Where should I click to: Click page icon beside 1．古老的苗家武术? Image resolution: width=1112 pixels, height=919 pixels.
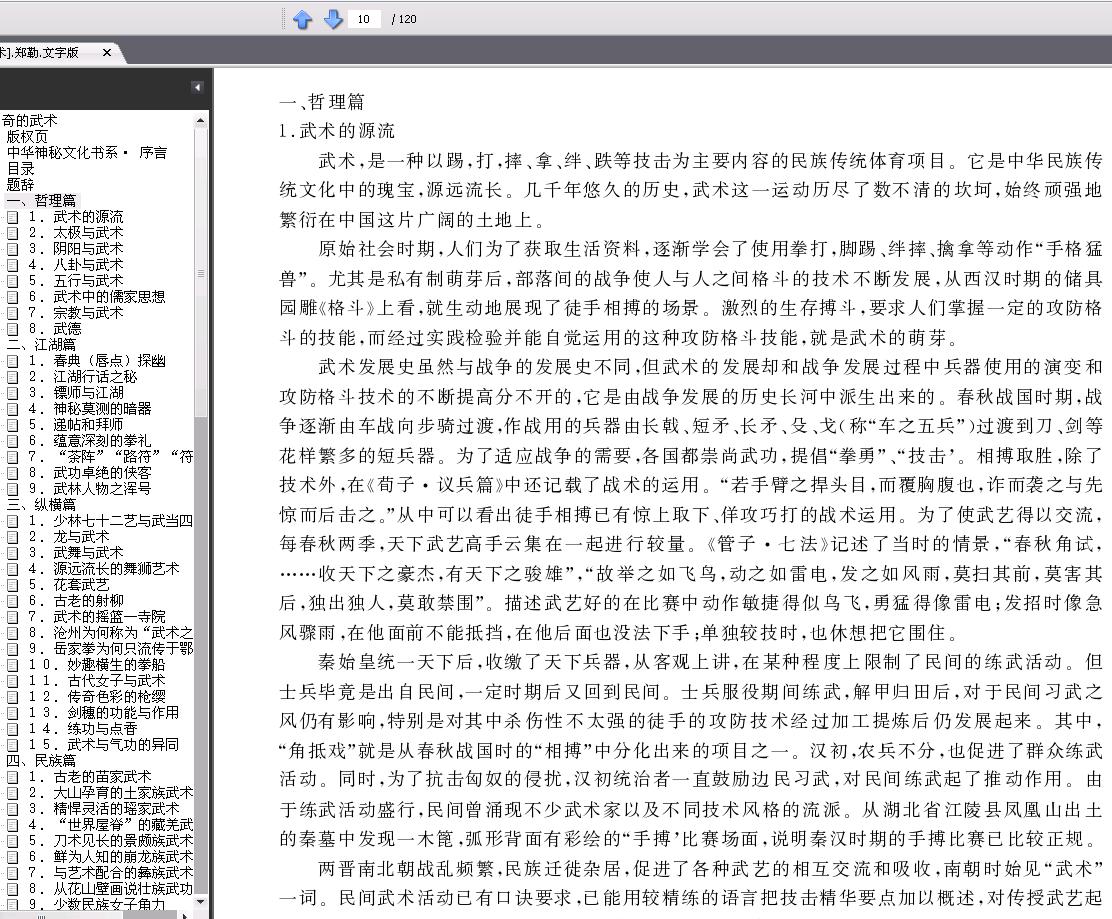click(12, 778)
